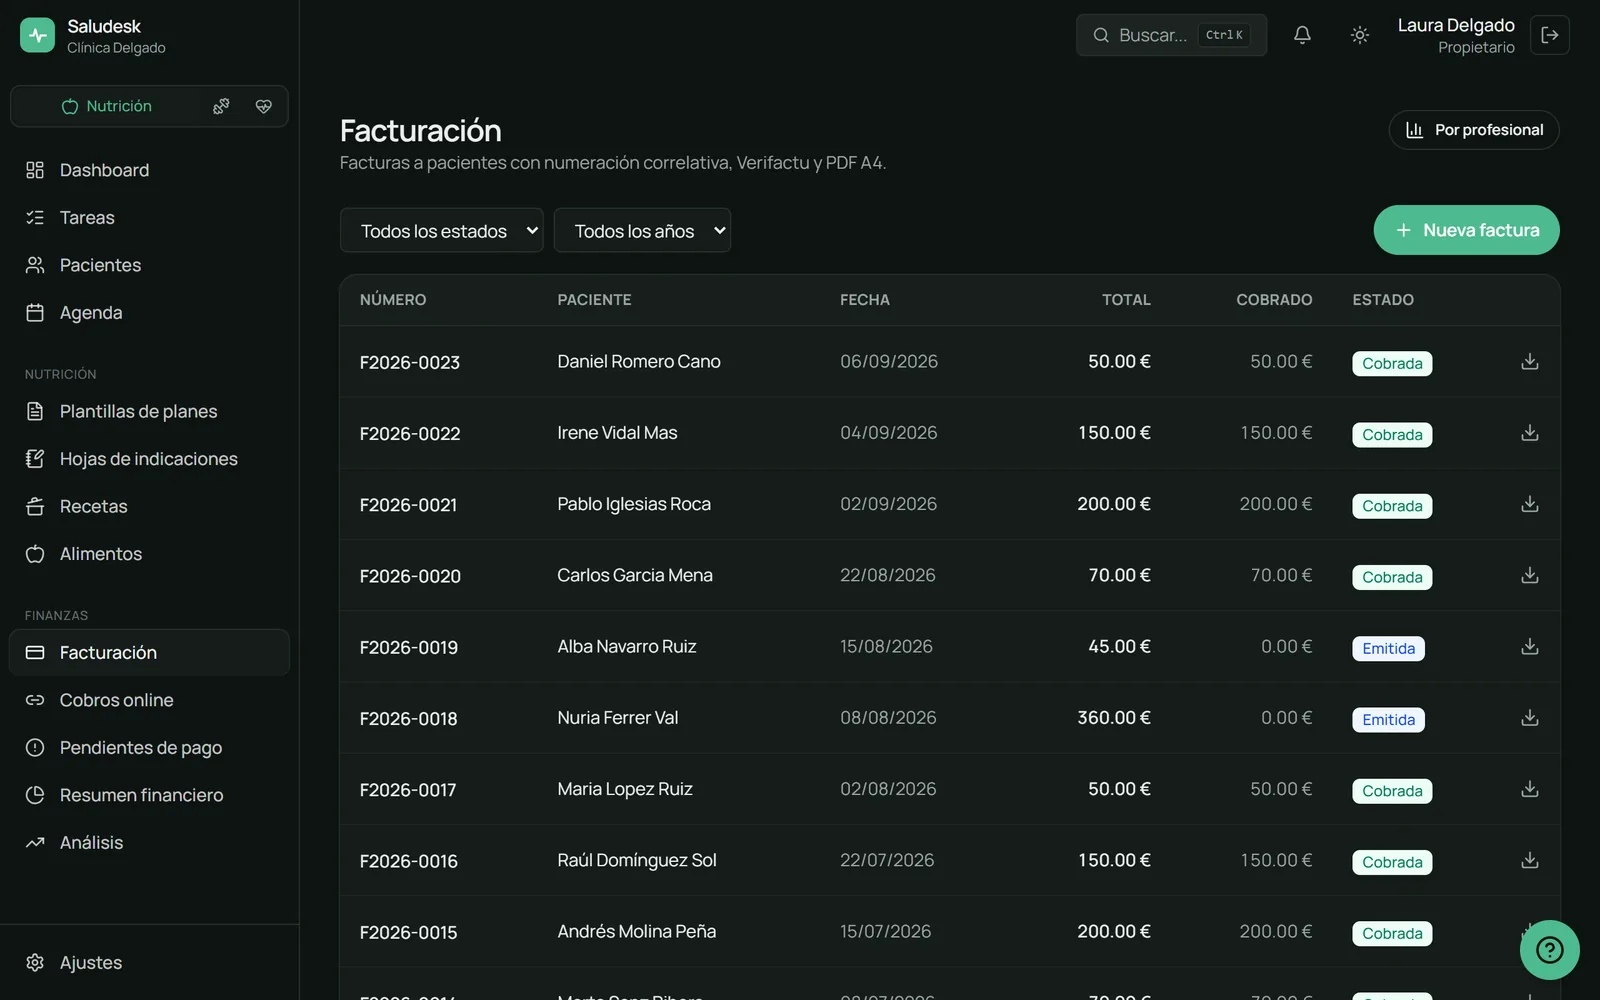1600x1000 pixels.
Task: Toggle the light/dark theme sun icon
Action: [1359, 35]
